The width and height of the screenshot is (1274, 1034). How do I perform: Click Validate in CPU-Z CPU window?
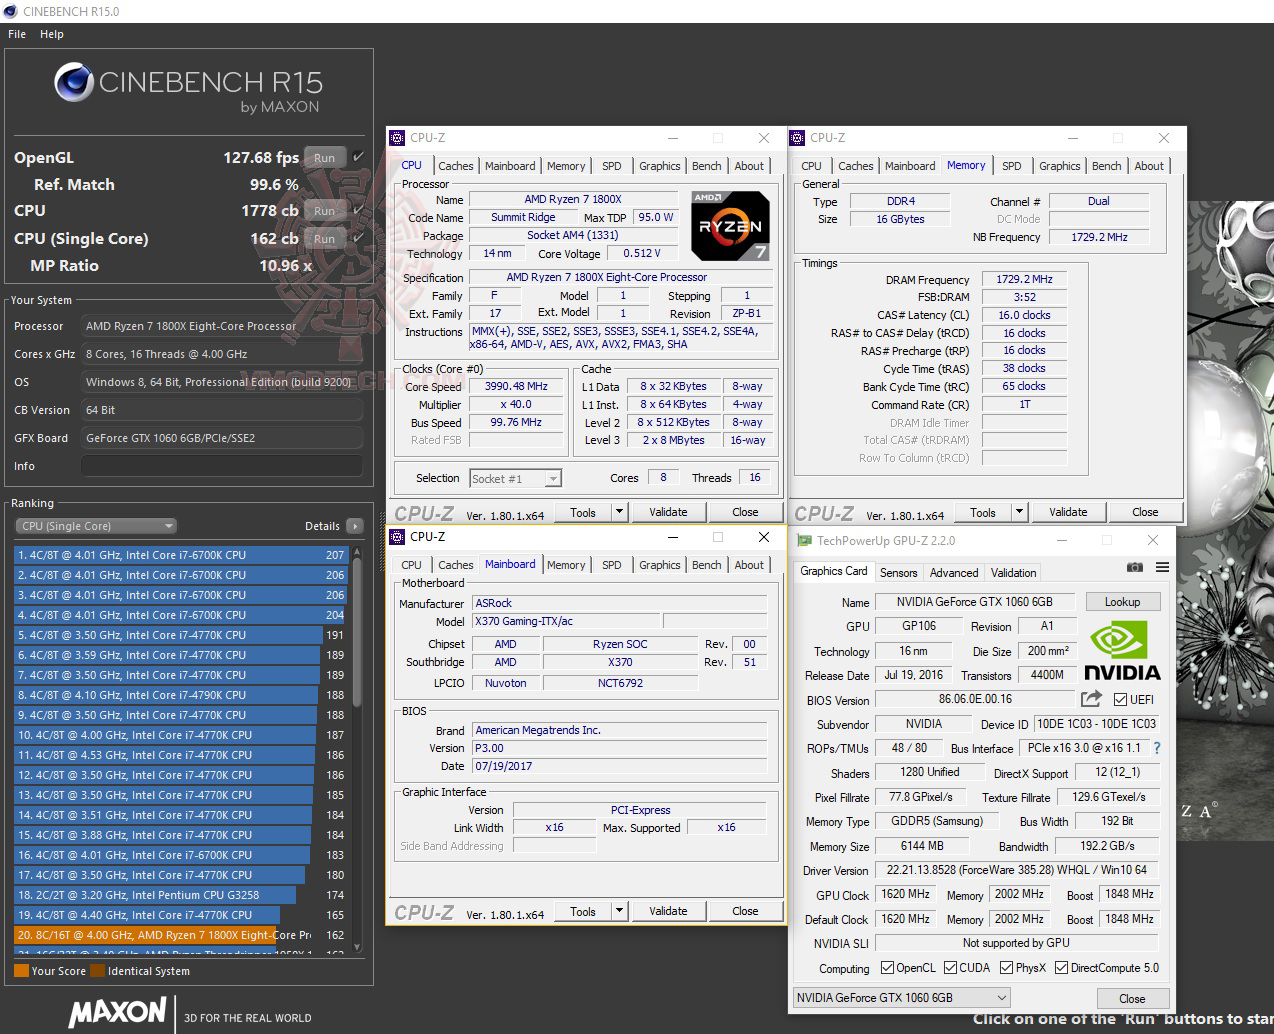pyautogui.click(x=668, y=512)
